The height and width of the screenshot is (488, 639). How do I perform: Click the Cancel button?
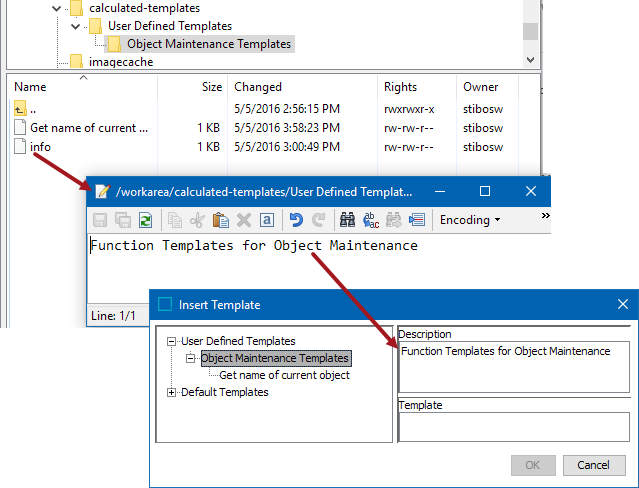click(x=594, y=465)
